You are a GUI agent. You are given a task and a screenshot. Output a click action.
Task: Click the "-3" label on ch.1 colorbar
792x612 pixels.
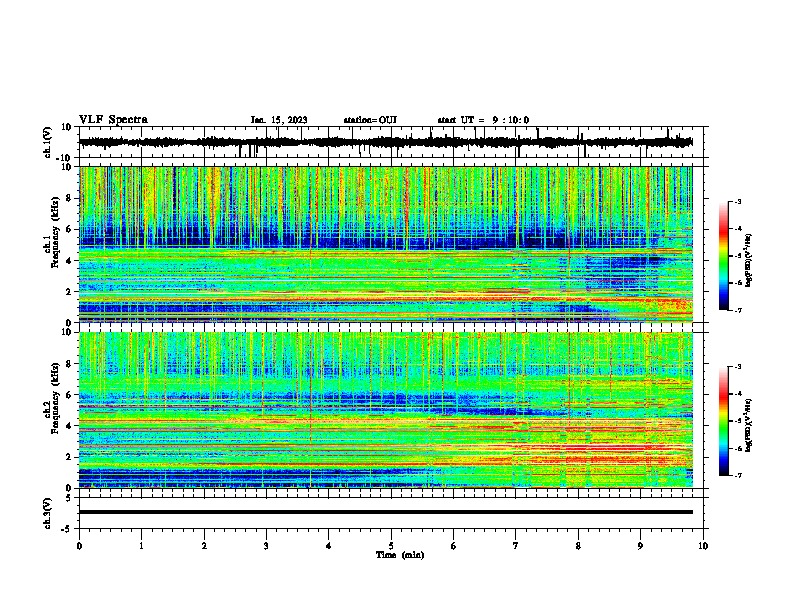[738, 201]
